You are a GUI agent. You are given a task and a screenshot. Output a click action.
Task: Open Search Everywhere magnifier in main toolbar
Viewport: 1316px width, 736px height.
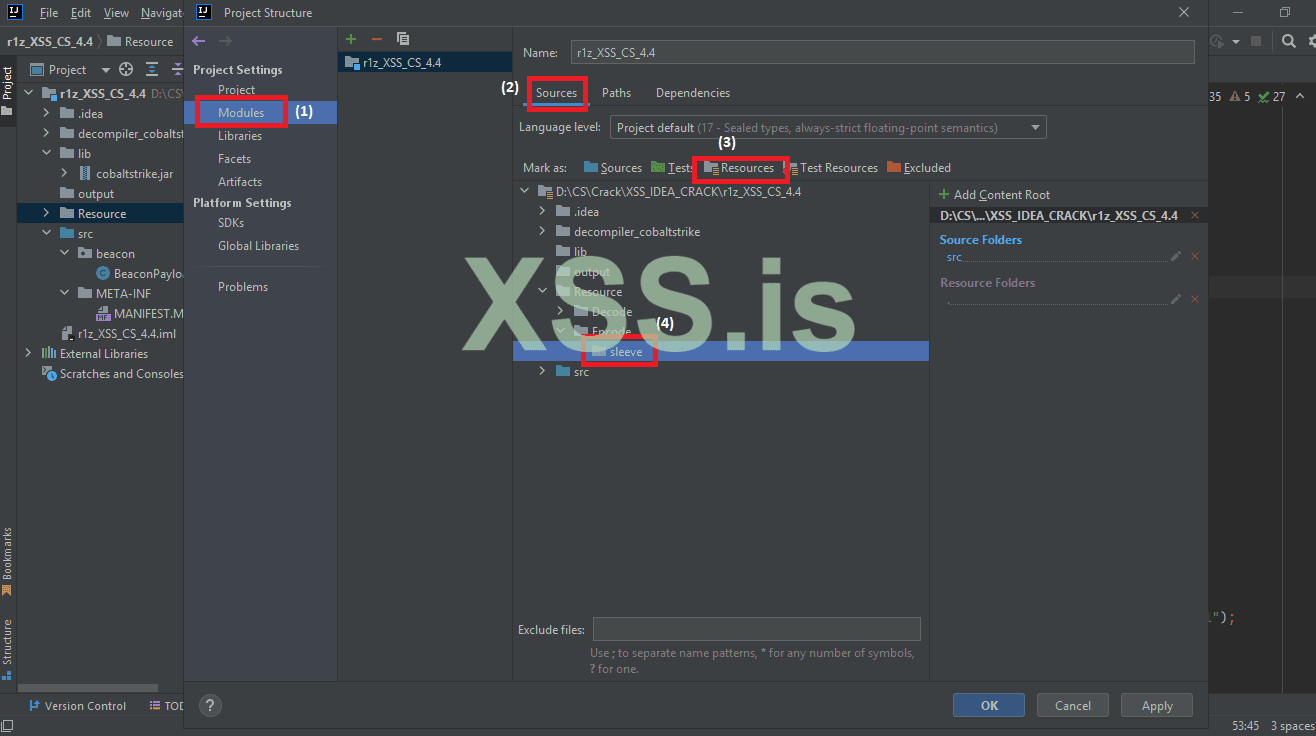click(1290, 41)
